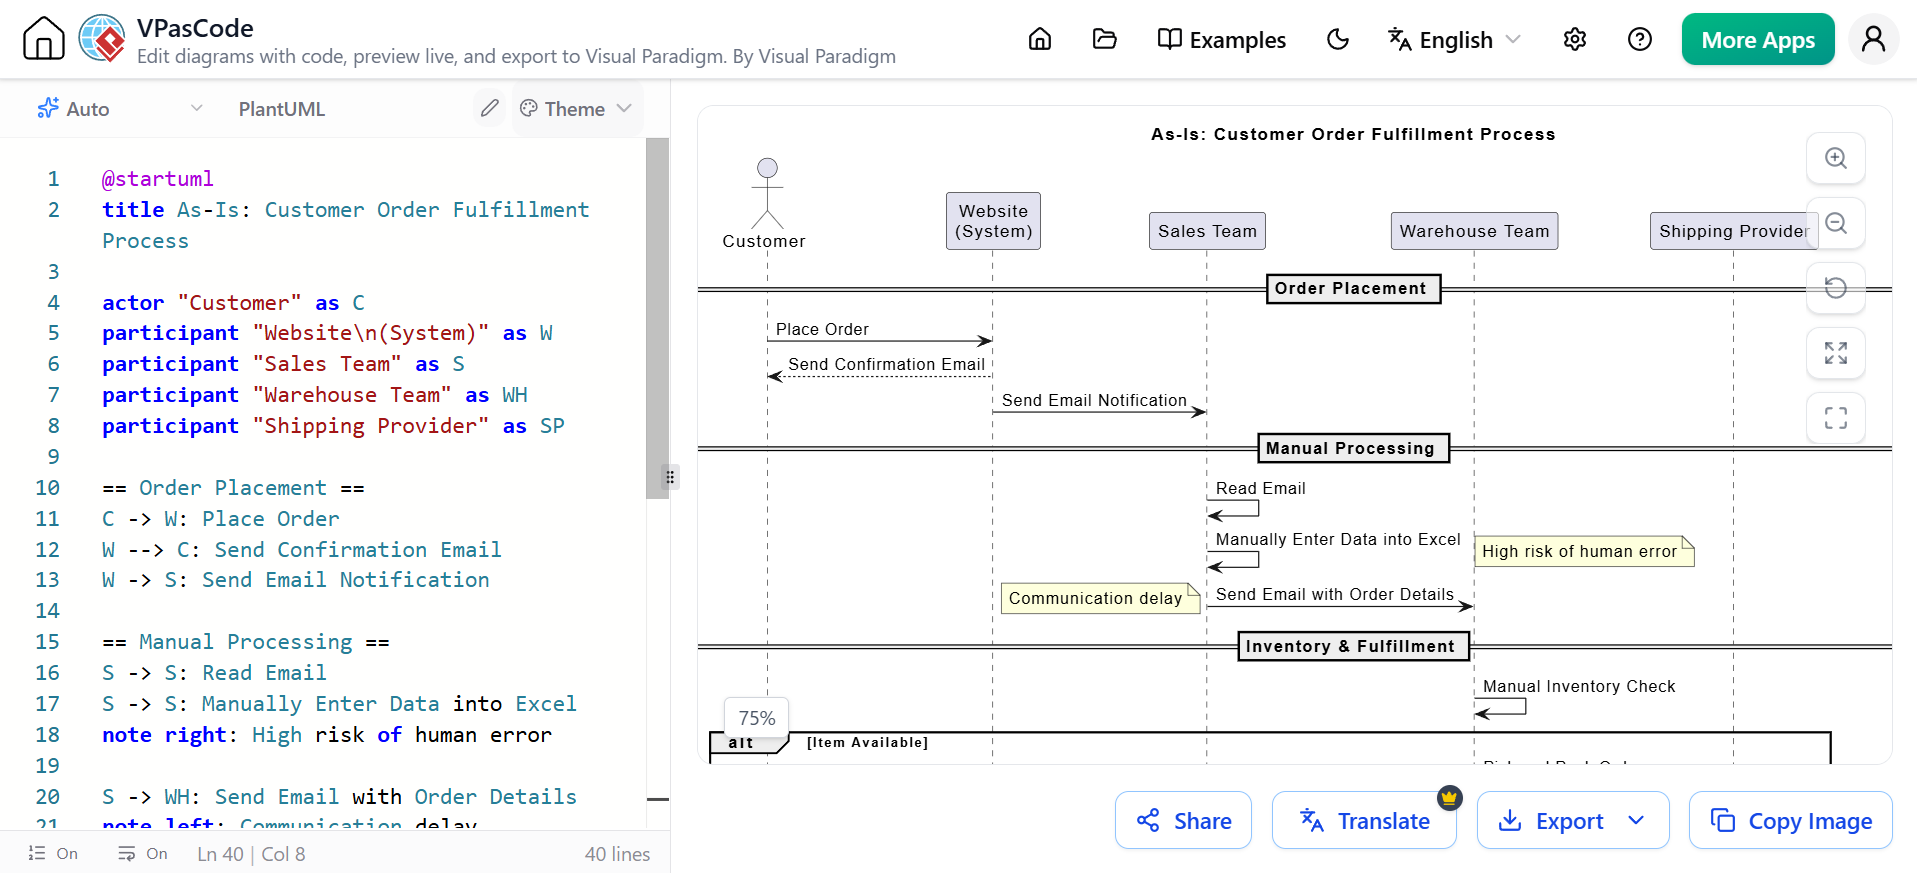Screen dimensions: 1917x873
Task: Click the code editor vertical scrollbar
Action: [x=657, y=318]
